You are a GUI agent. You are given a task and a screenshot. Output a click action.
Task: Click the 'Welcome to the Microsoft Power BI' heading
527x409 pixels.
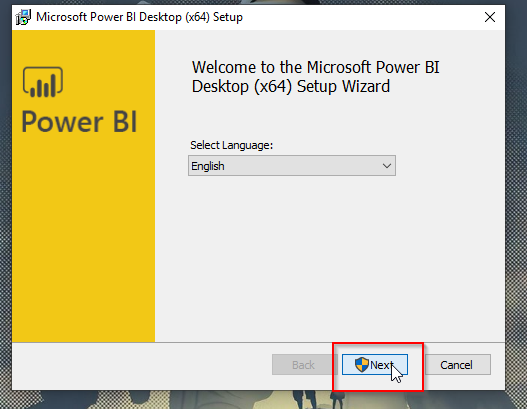click(x=316, y=77)
